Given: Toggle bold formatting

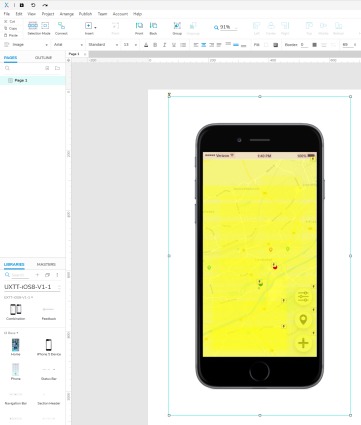Looking at the screenshot, I should 155,45.
